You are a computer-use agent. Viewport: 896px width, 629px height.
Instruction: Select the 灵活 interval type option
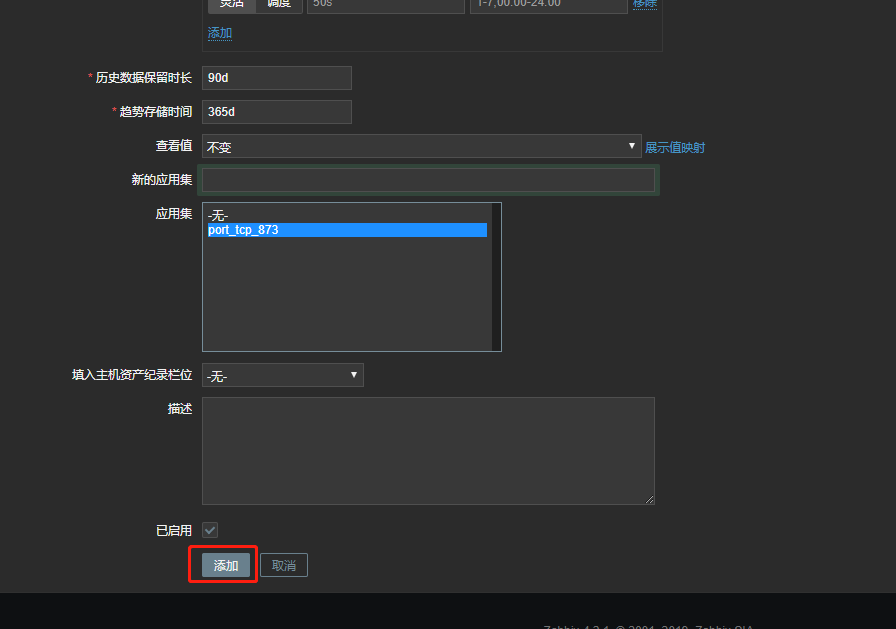click(231, 4)
